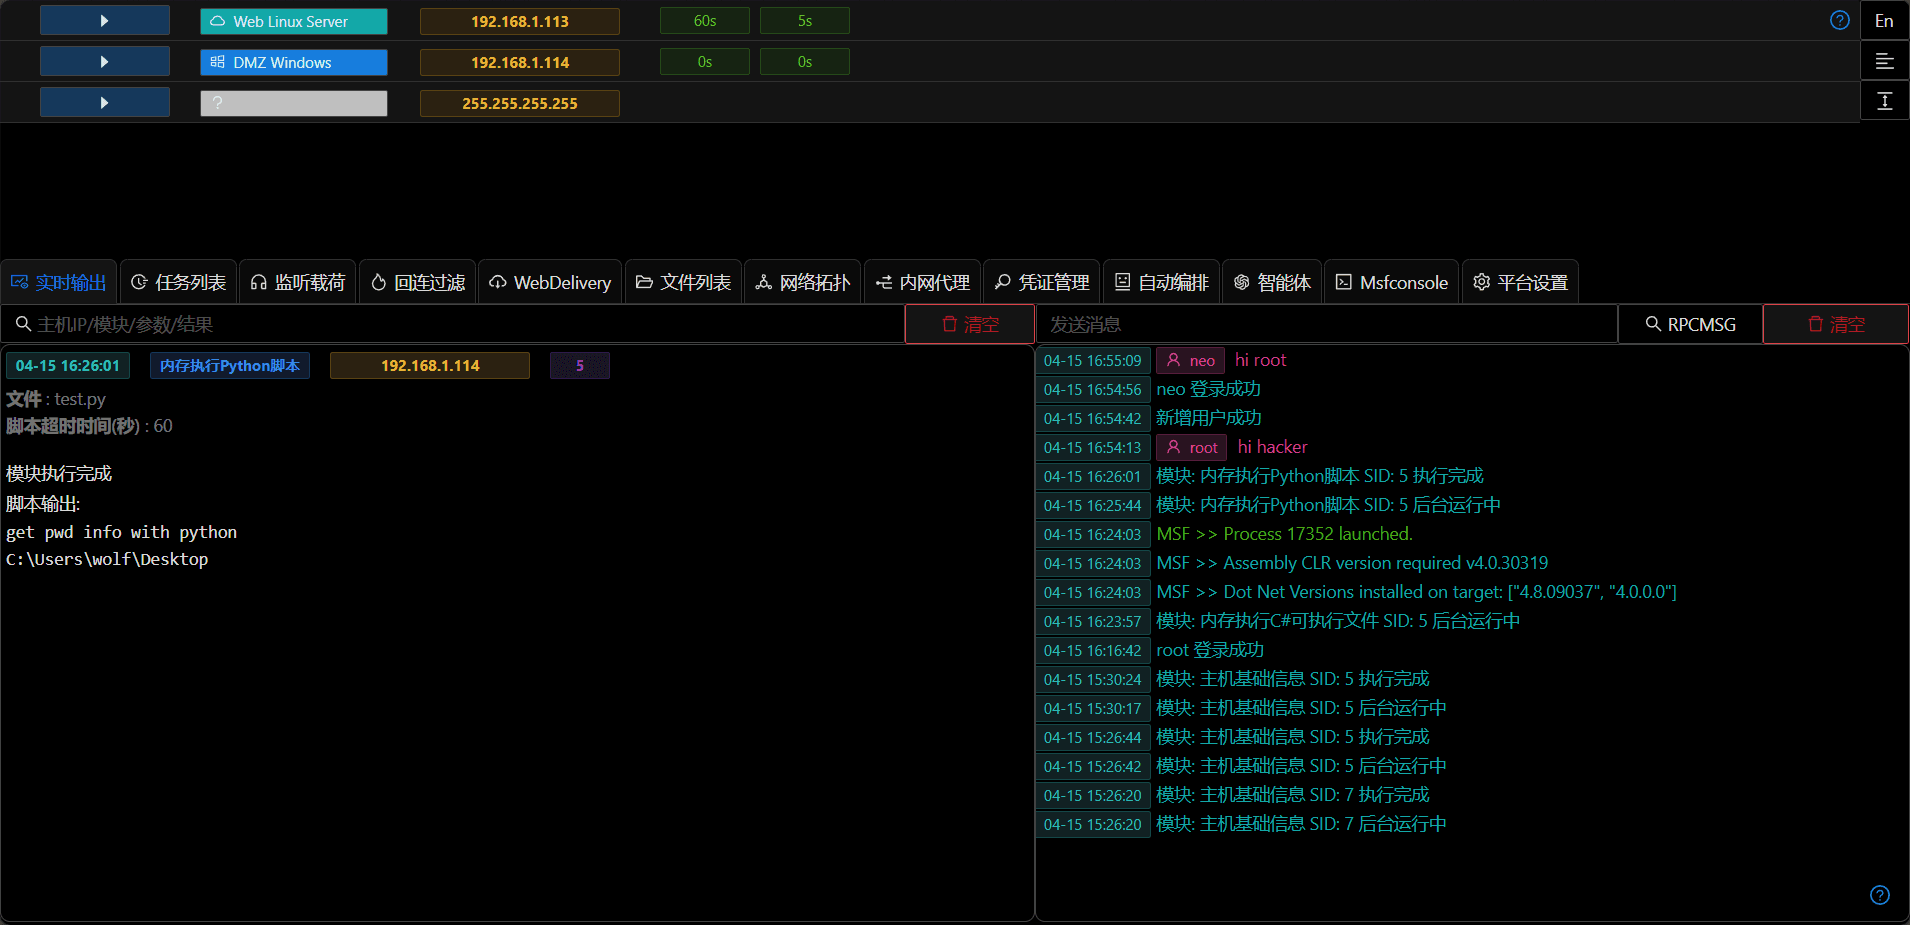The width and height of the screenshot is (1910, 925).
Task: Open the 监听载荷 tab
Action: tap(297, 282)
